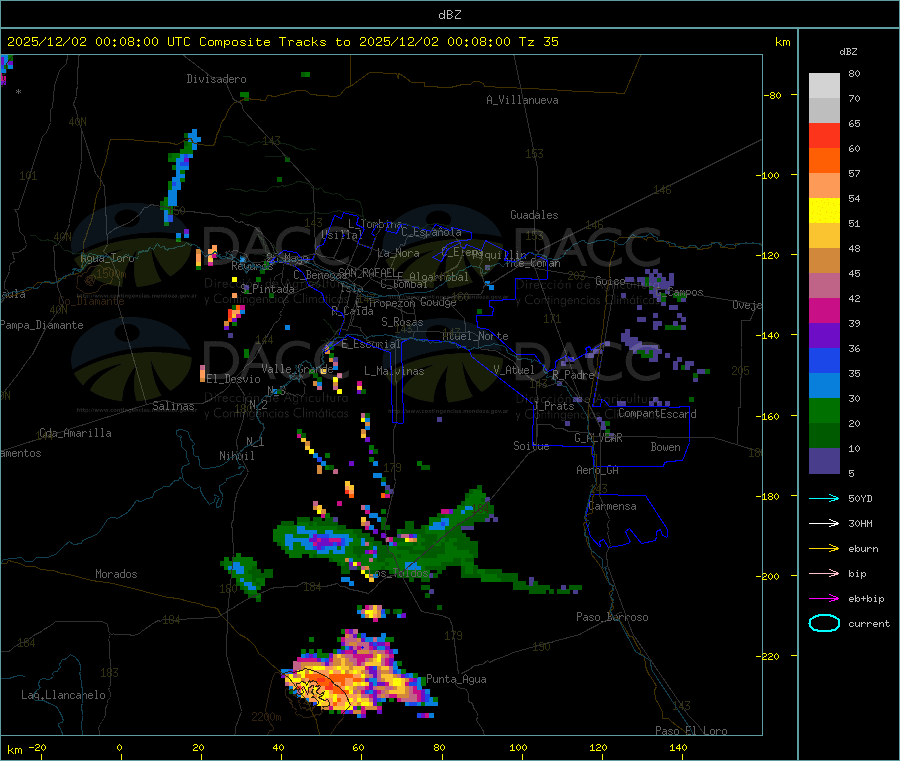Click the SAN_RAFAEL city label

click(367, 273)
